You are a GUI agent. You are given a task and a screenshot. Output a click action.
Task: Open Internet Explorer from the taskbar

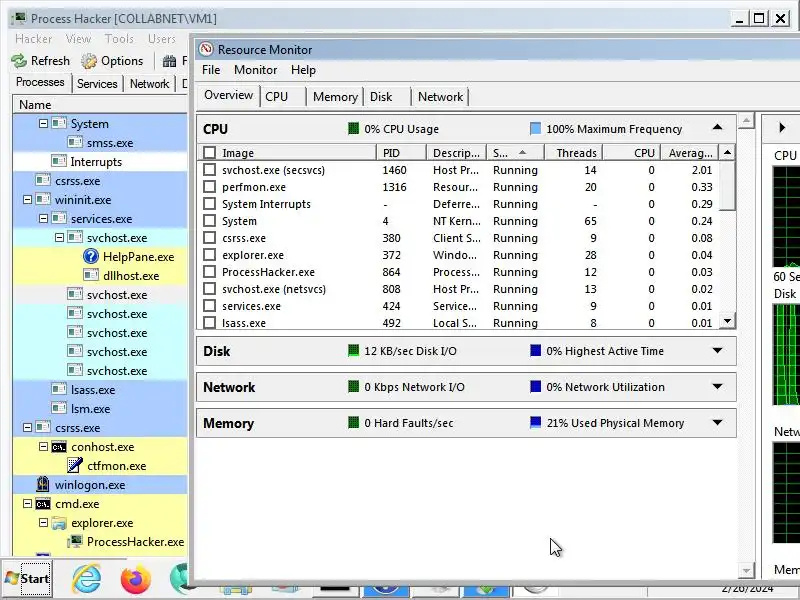[x=87, y=579]
